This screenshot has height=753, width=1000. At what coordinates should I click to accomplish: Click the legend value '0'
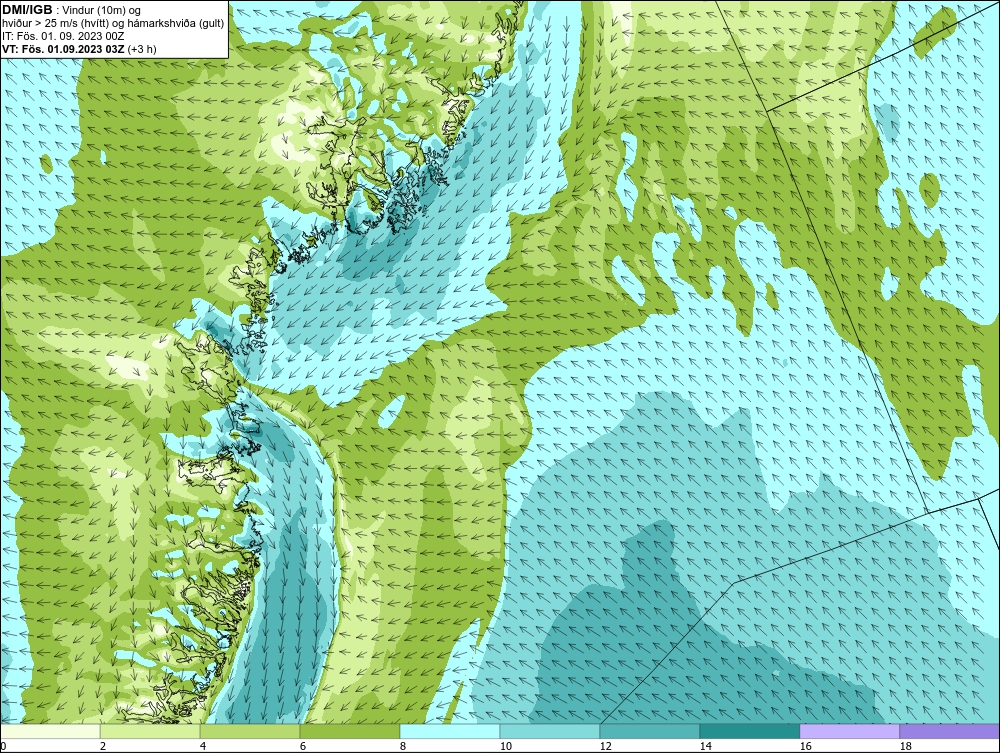(x=3, y=746)
